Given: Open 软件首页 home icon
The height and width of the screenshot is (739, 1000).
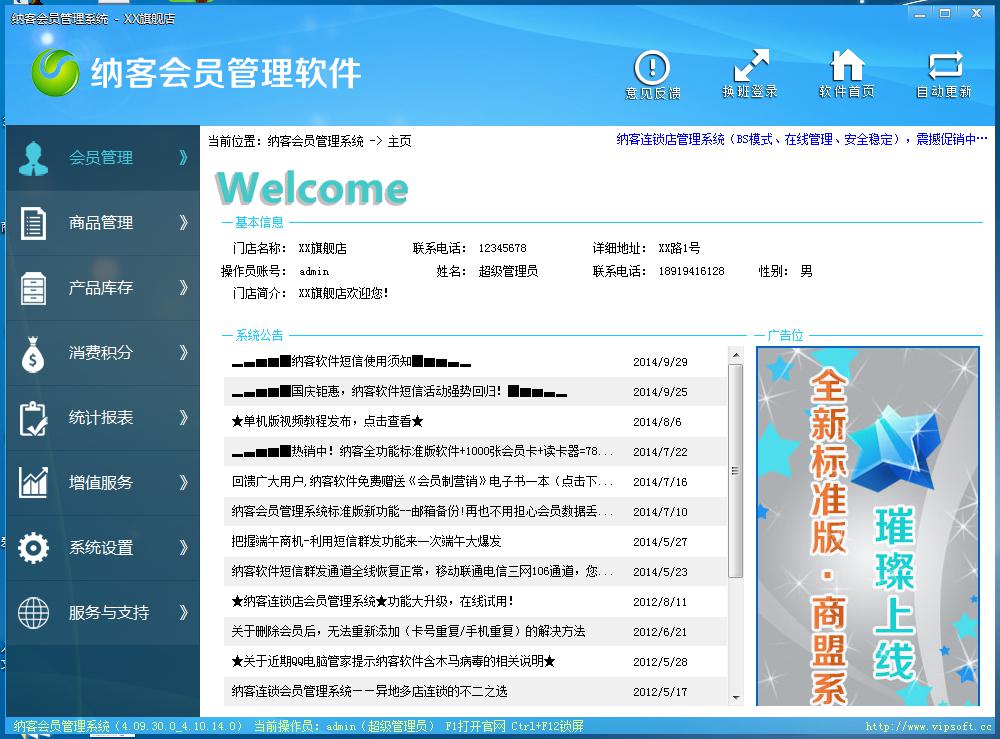Looking at the screenshot, I should (847, 66).
